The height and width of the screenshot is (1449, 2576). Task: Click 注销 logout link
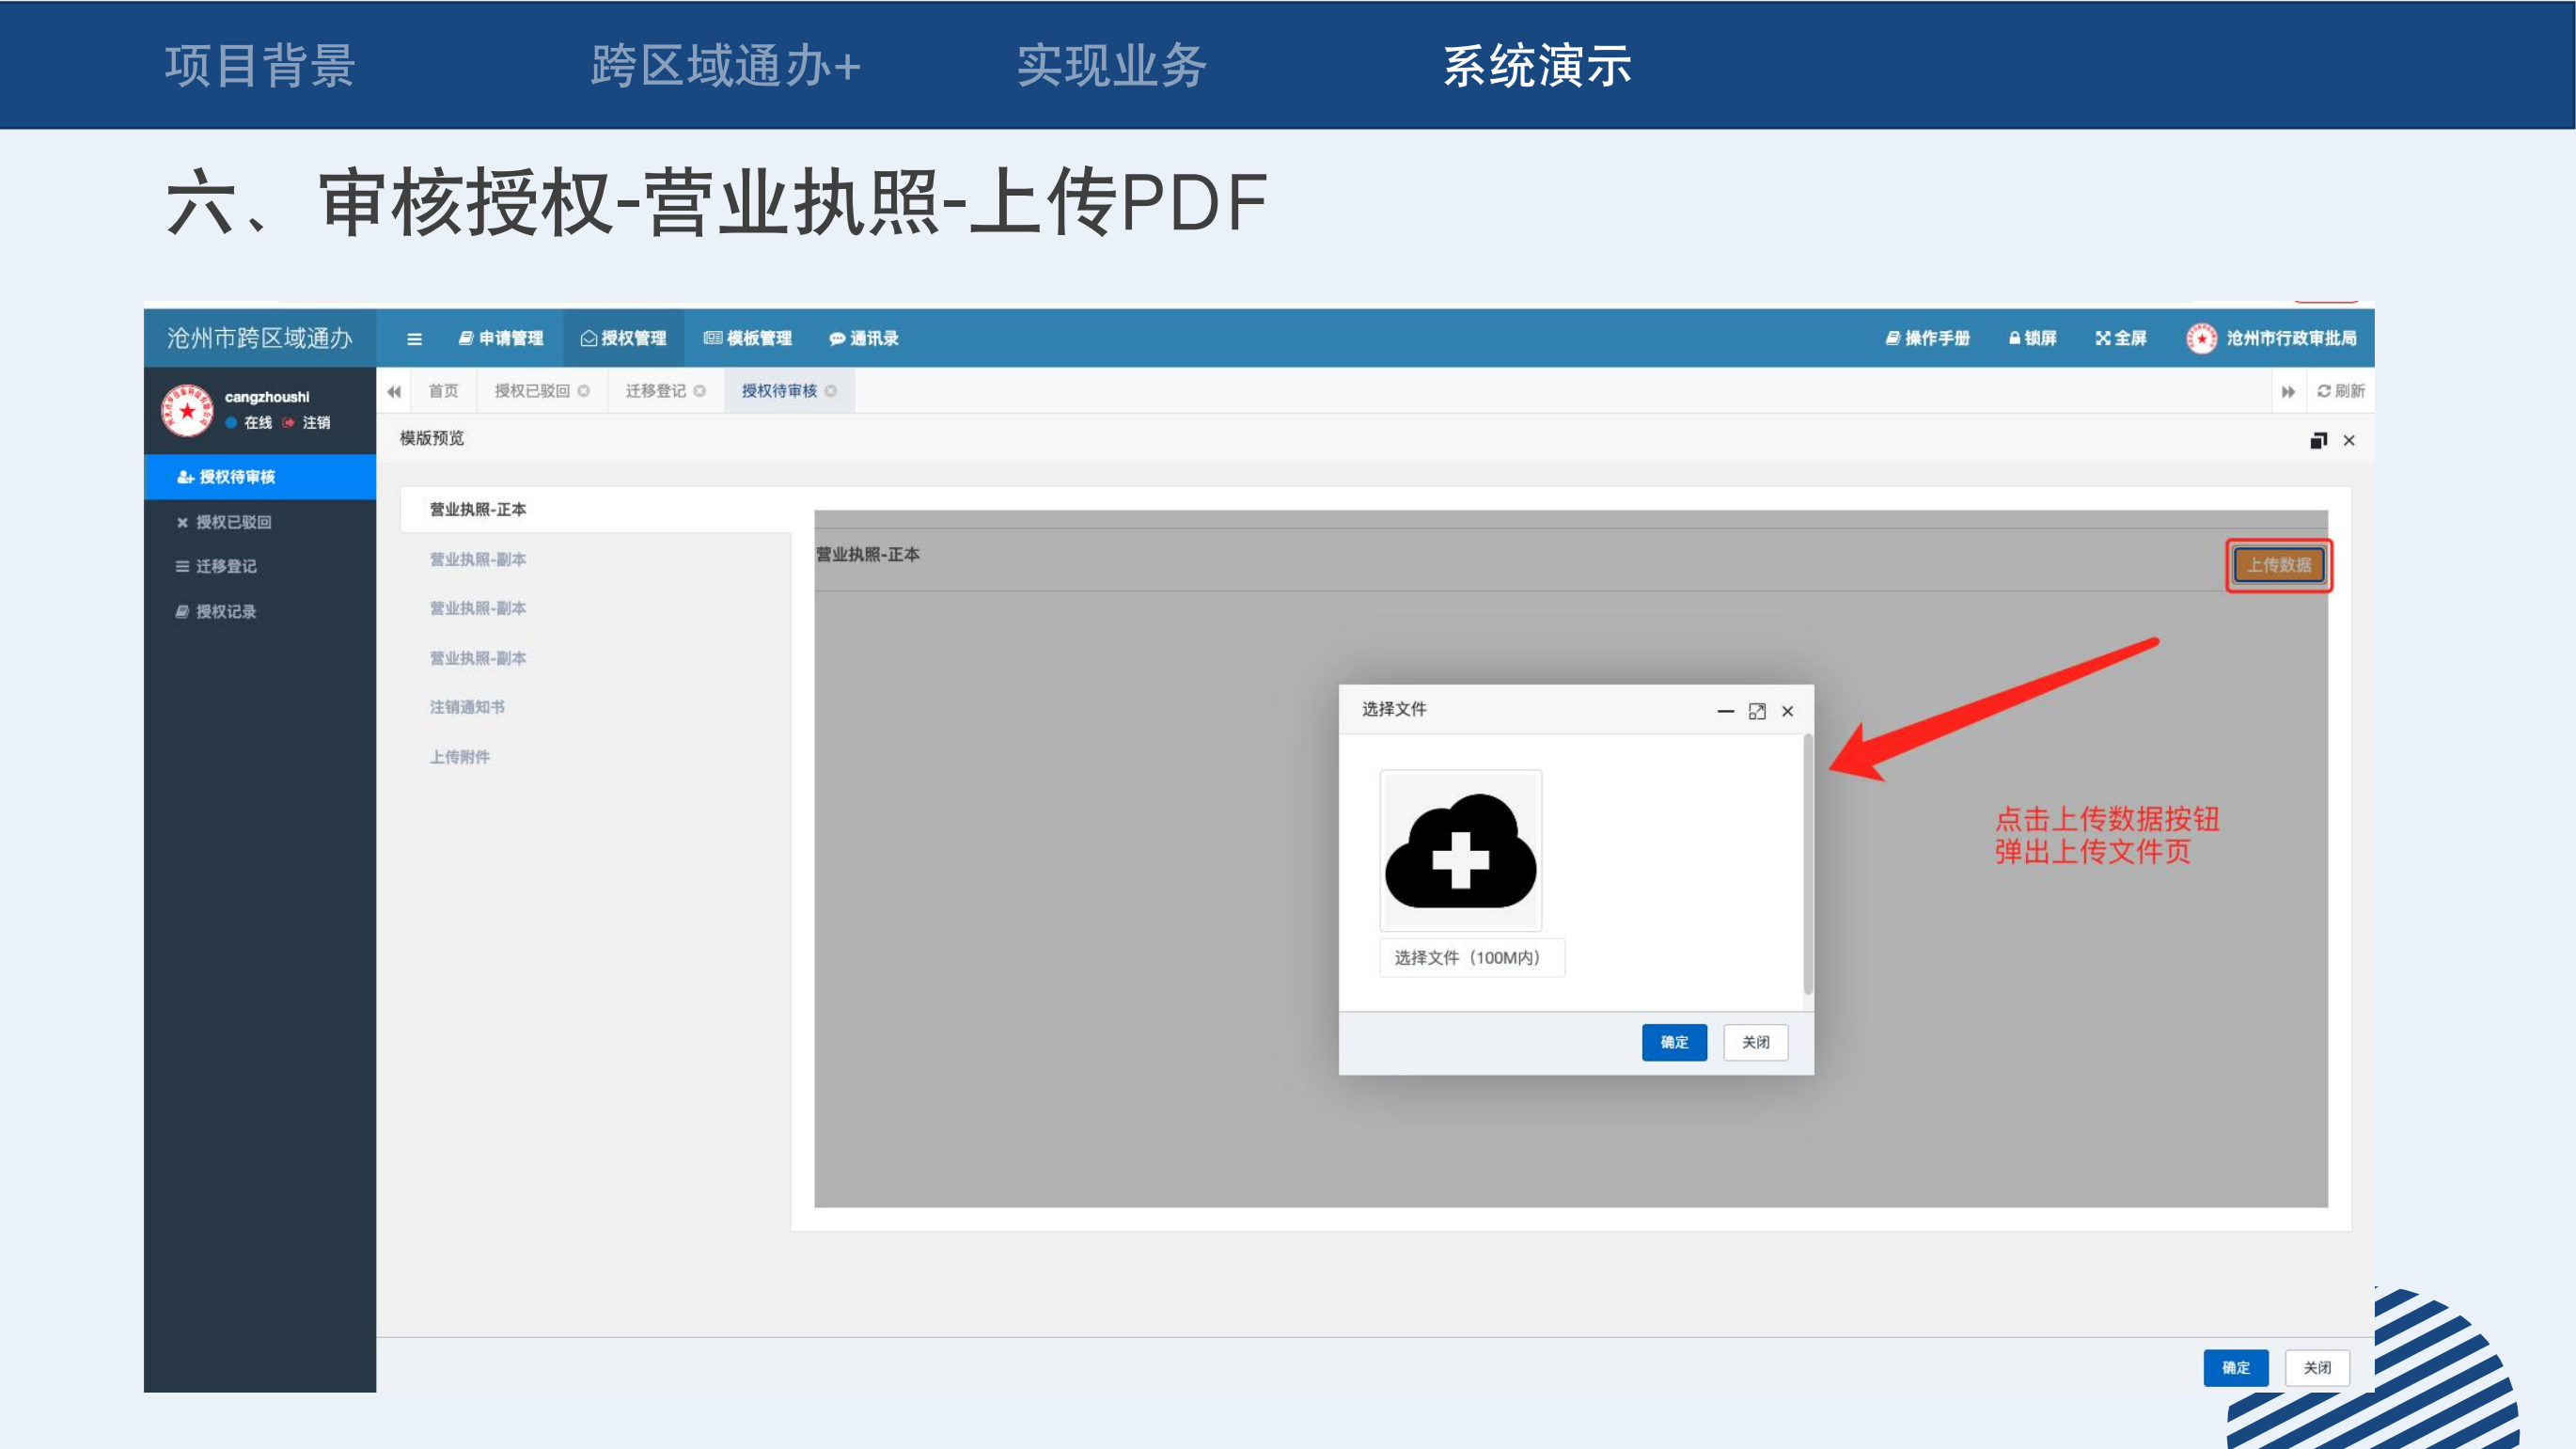(x=315, y=423)
